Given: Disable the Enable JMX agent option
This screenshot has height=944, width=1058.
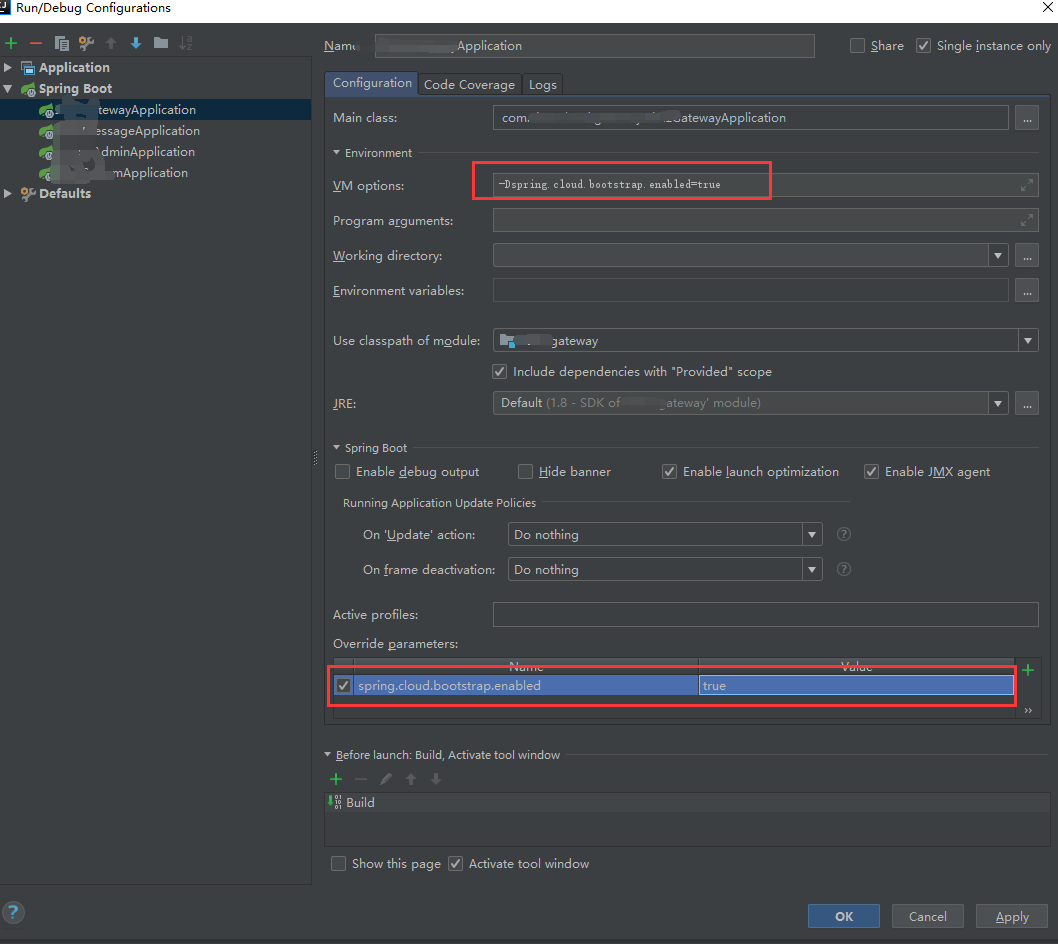Looking at the screenshot, I should 871,471.
